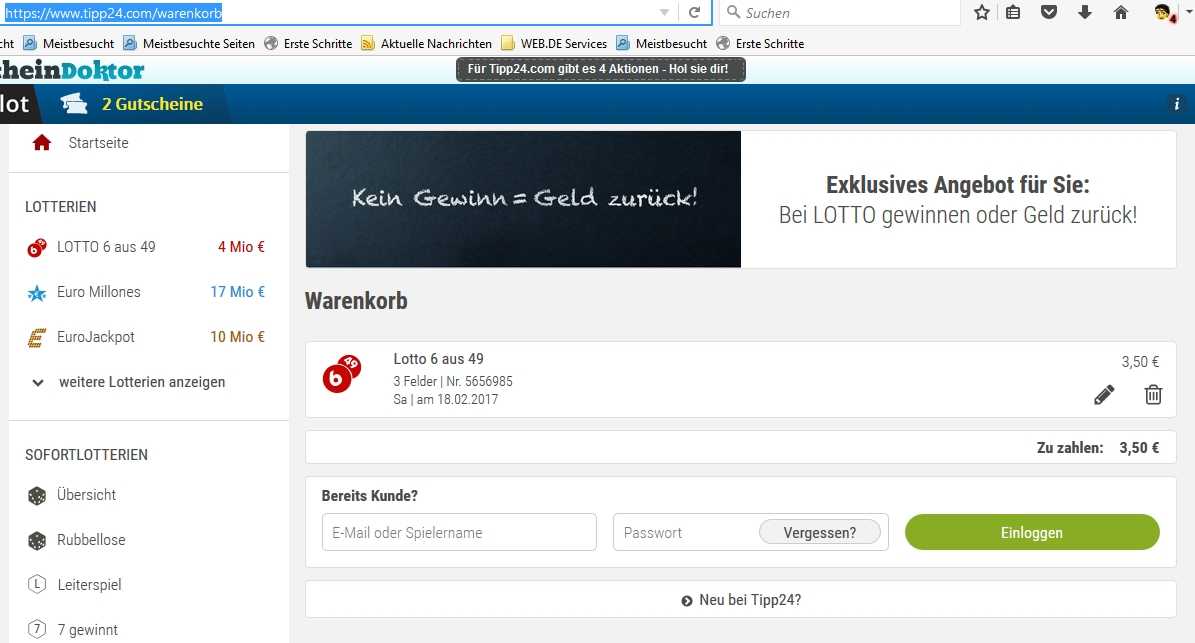
Task: Click Exklusives Angebot für Sie text
Action: click(958, 184)
